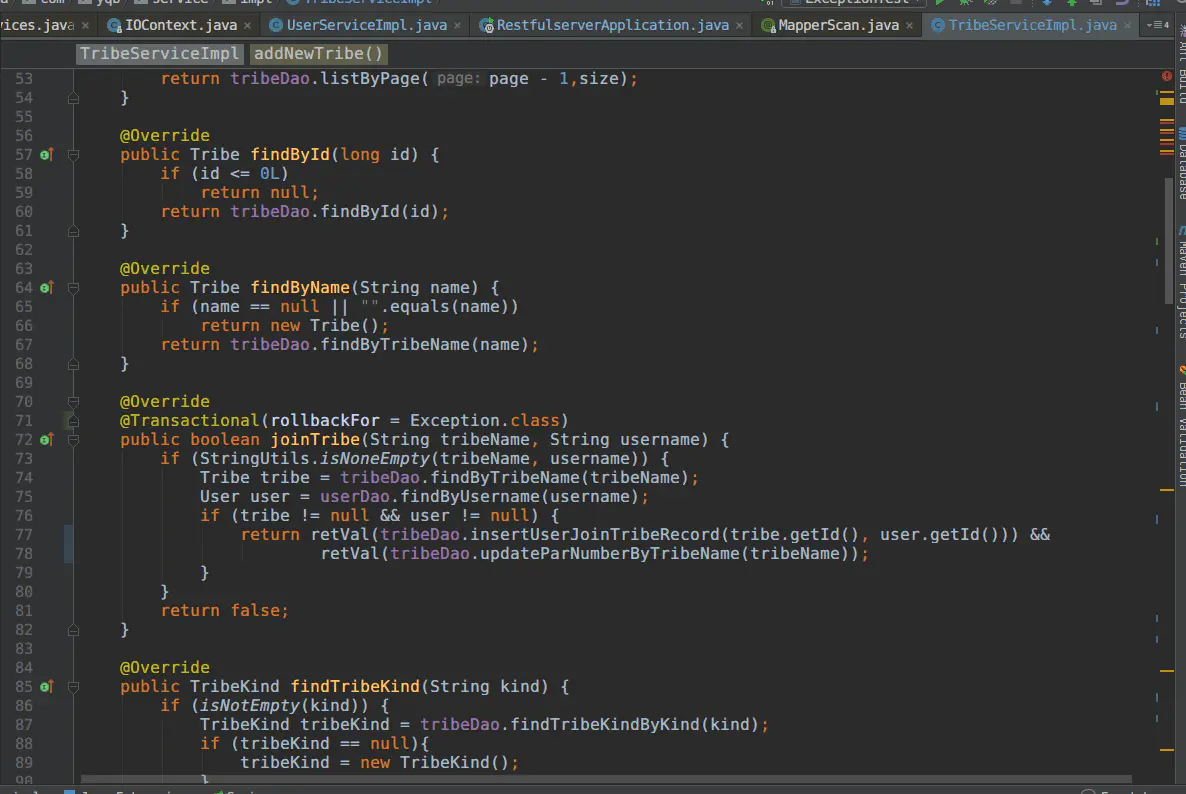Viewport: 1186px width, 794px height.
Task: Click the implements gutter icon beside findById
Action: 46,155
